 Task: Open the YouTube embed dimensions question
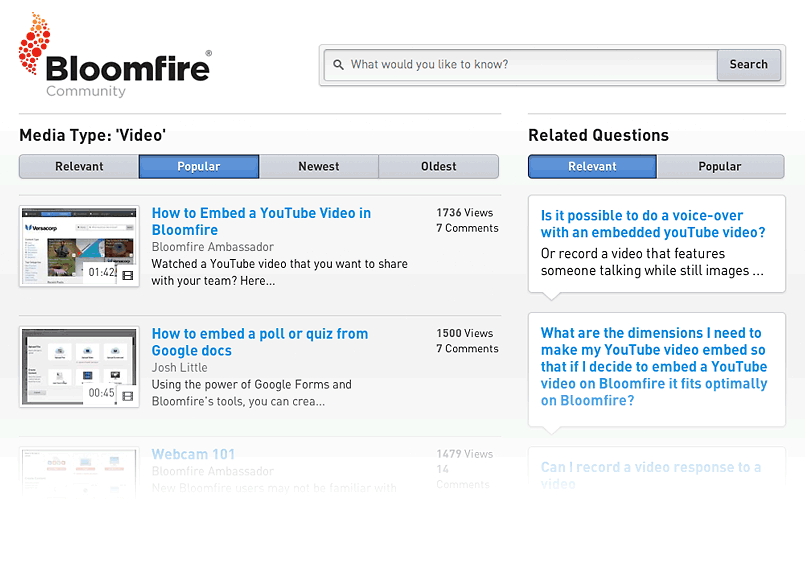pos(654,367)
